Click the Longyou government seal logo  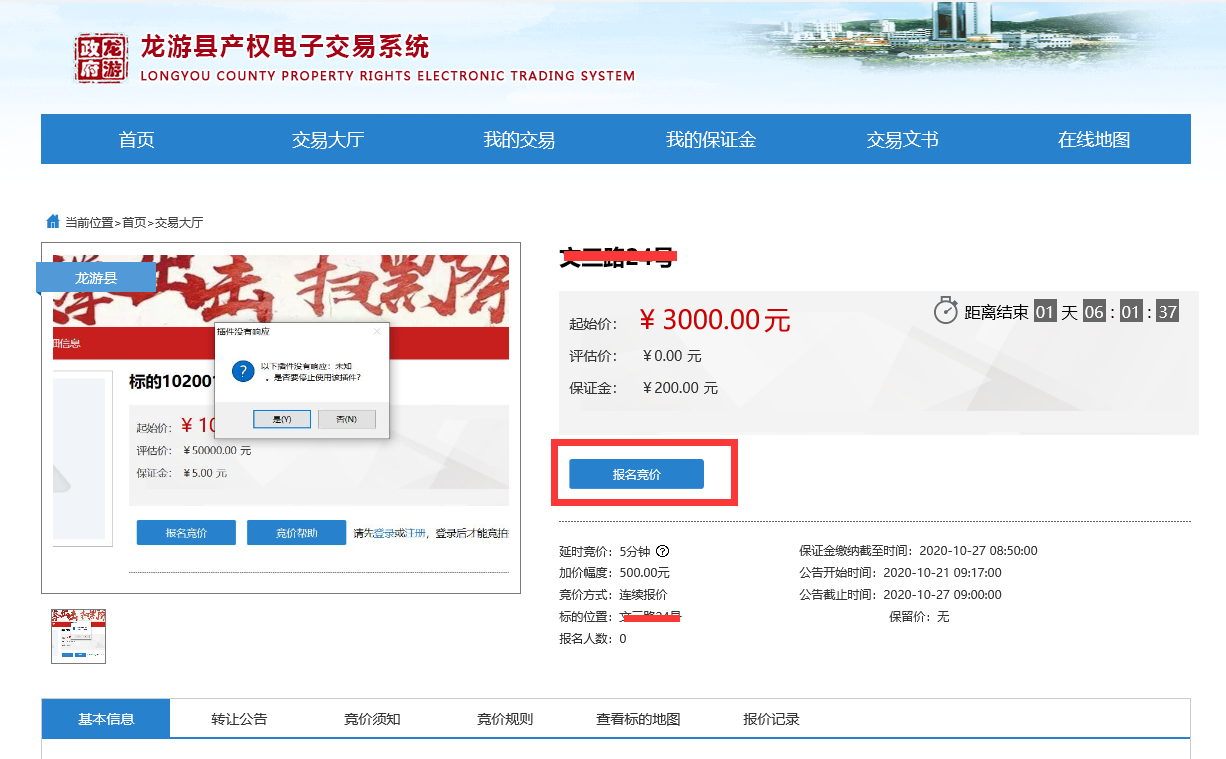[x=101, y=57]
